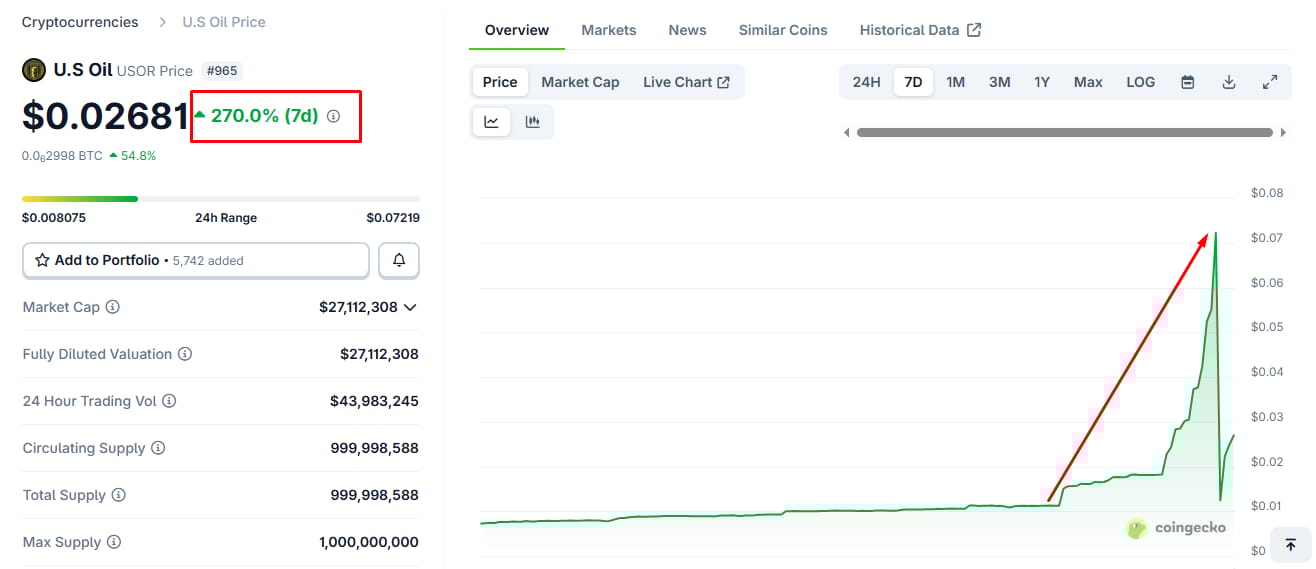Image resolution: width=1316 pixels, height=569 pixels.
Task: Set chart range to 1M
Action: [956, 82]
